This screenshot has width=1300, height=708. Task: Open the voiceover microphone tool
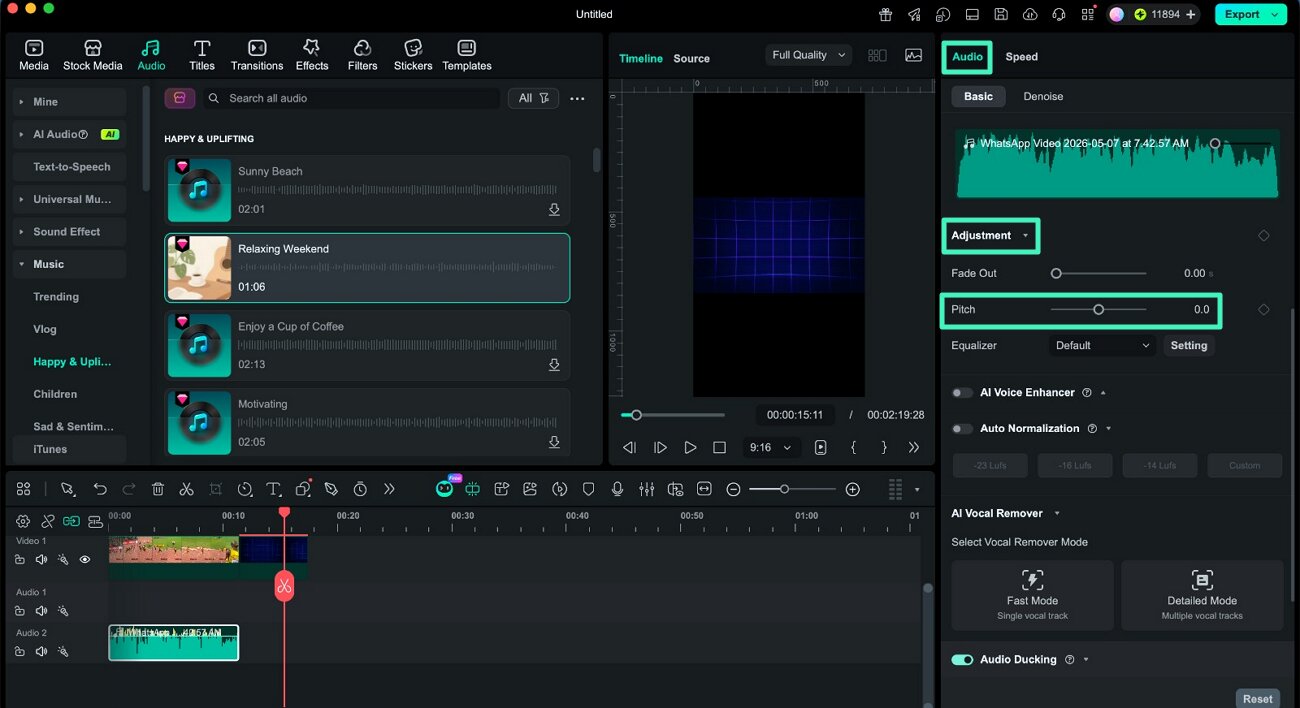(618, 489)
